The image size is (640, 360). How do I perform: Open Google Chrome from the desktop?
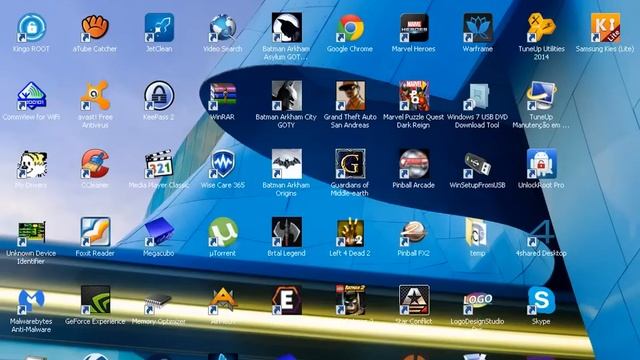[350, 28]
